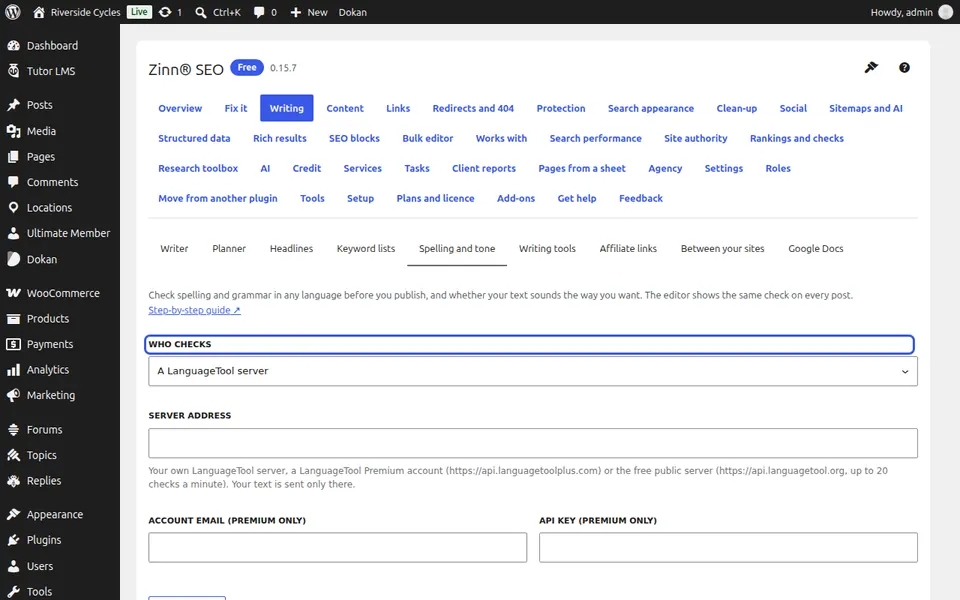Click the Account Email input field
The image size is (960, 600).
[337, 547]
